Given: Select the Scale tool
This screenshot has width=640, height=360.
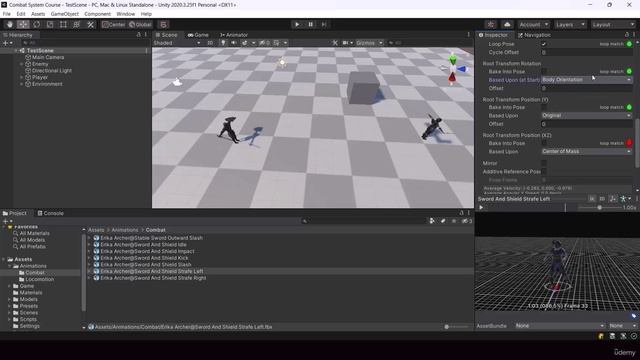Looking at the screenshot, I should [x=50, y=24].
